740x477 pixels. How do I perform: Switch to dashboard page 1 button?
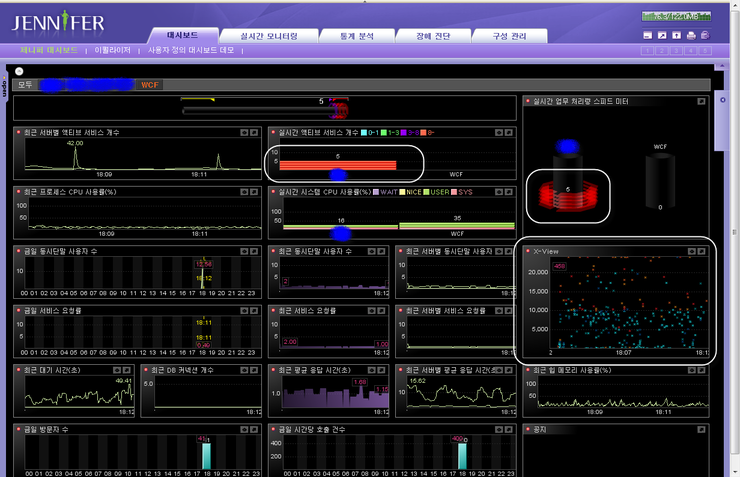click(x=648, y=50)
